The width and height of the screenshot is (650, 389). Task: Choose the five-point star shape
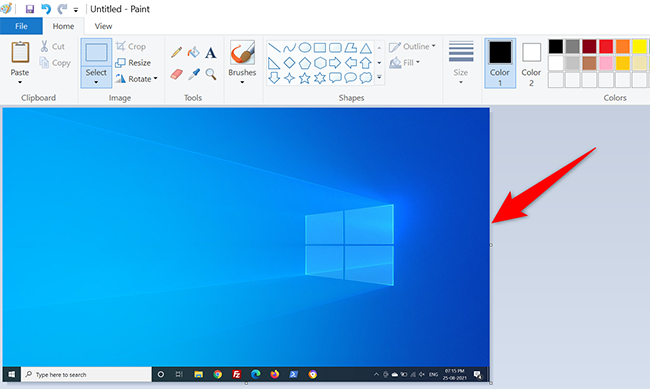click(305, 78)
